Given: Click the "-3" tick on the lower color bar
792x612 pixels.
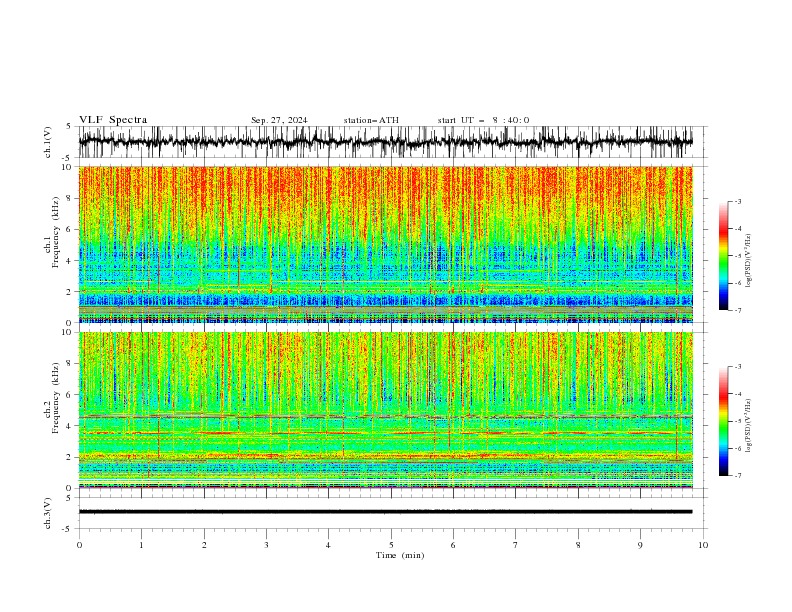Looking at the screenshot, I should pos(737,367).
